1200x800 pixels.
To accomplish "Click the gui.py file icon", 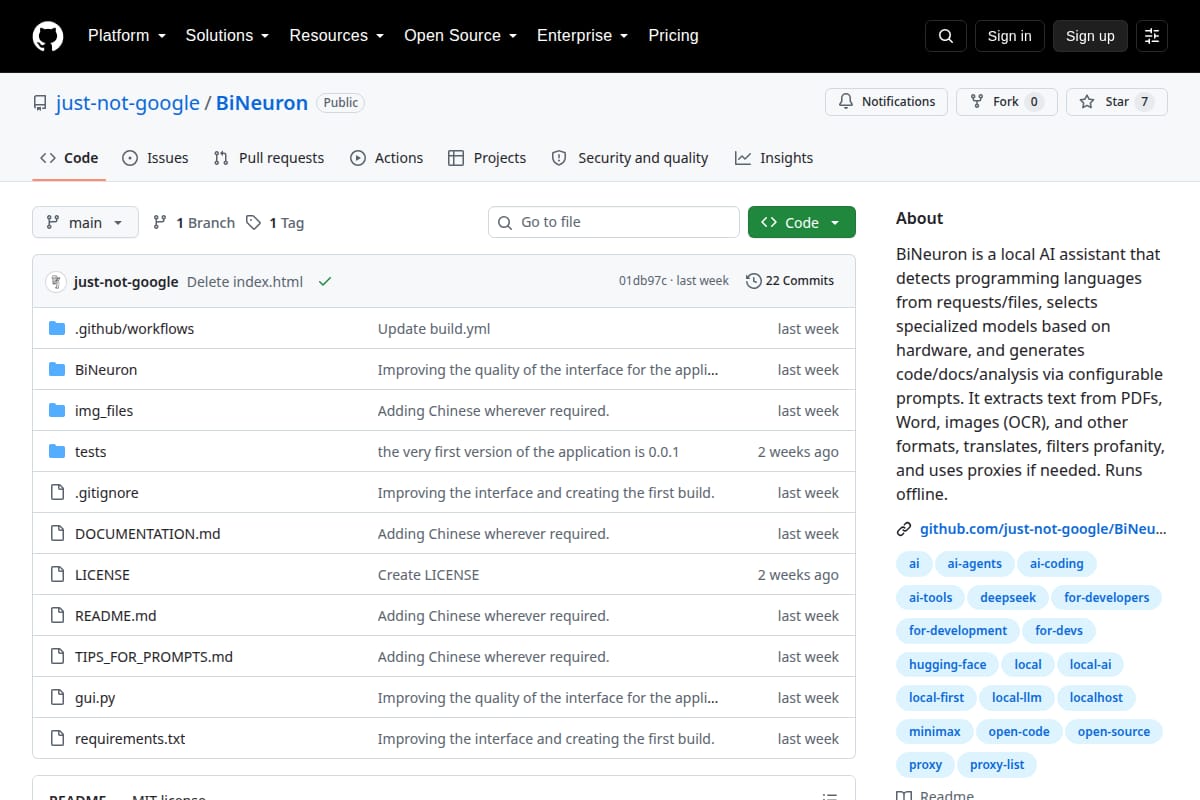I will [57, 698].
